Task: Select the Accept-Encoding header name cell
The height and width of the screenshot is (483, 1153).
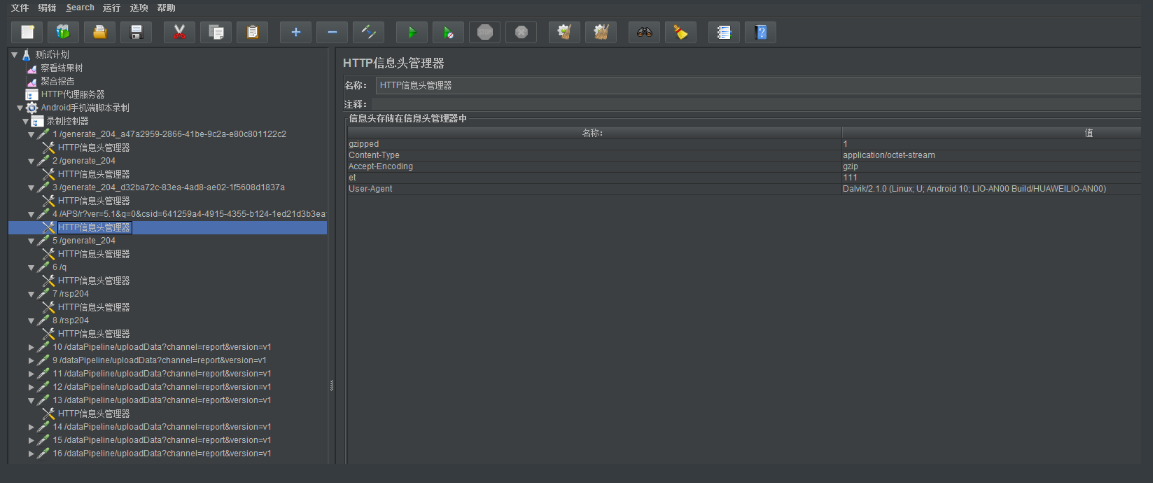Action: 594,166
